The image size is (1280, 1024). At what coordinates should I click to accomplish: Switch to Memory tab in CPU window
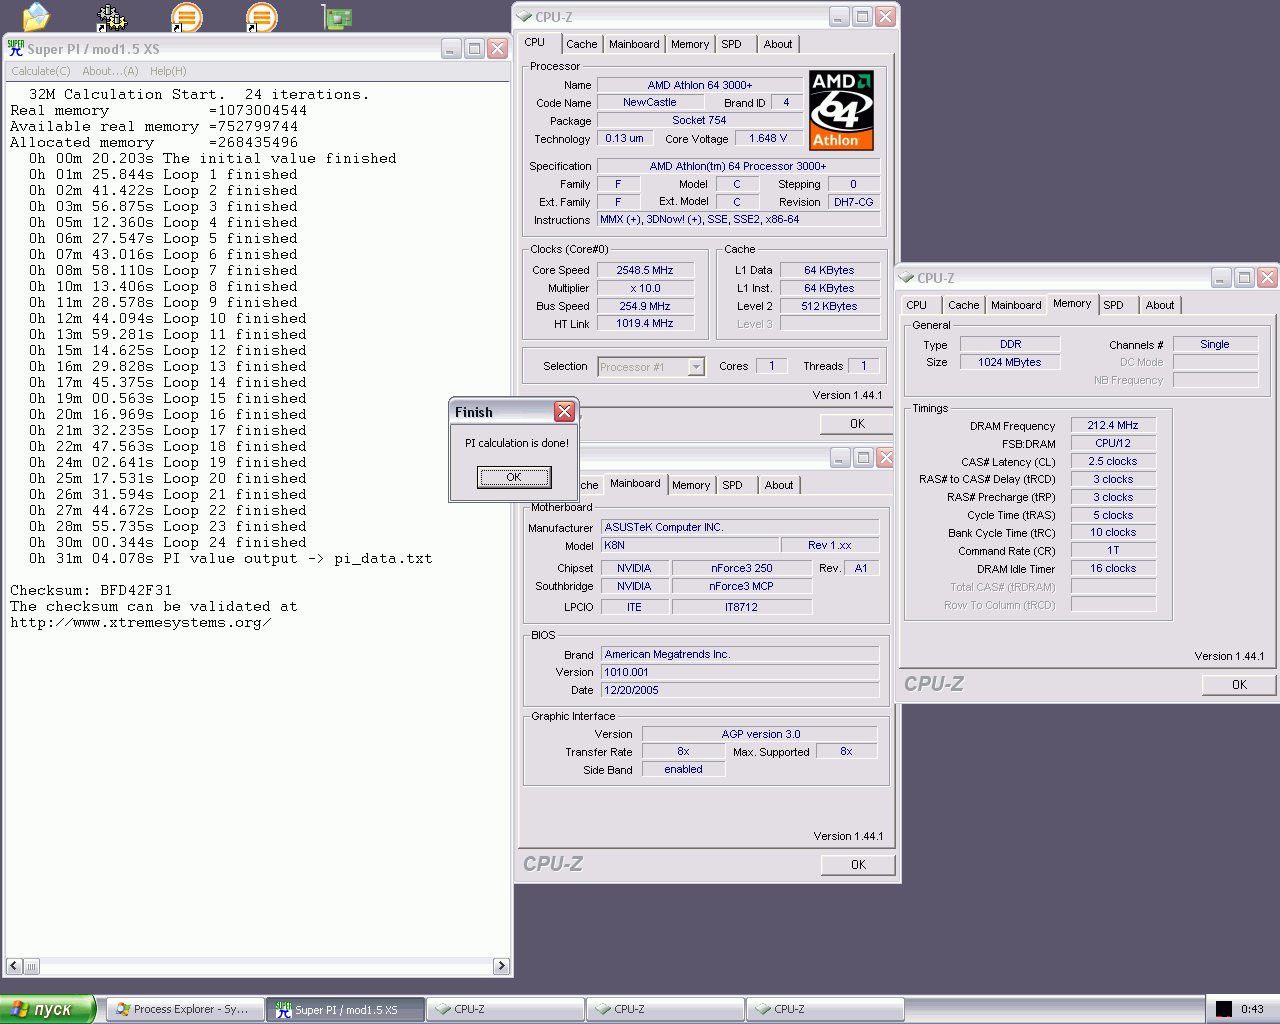point(690,44)
